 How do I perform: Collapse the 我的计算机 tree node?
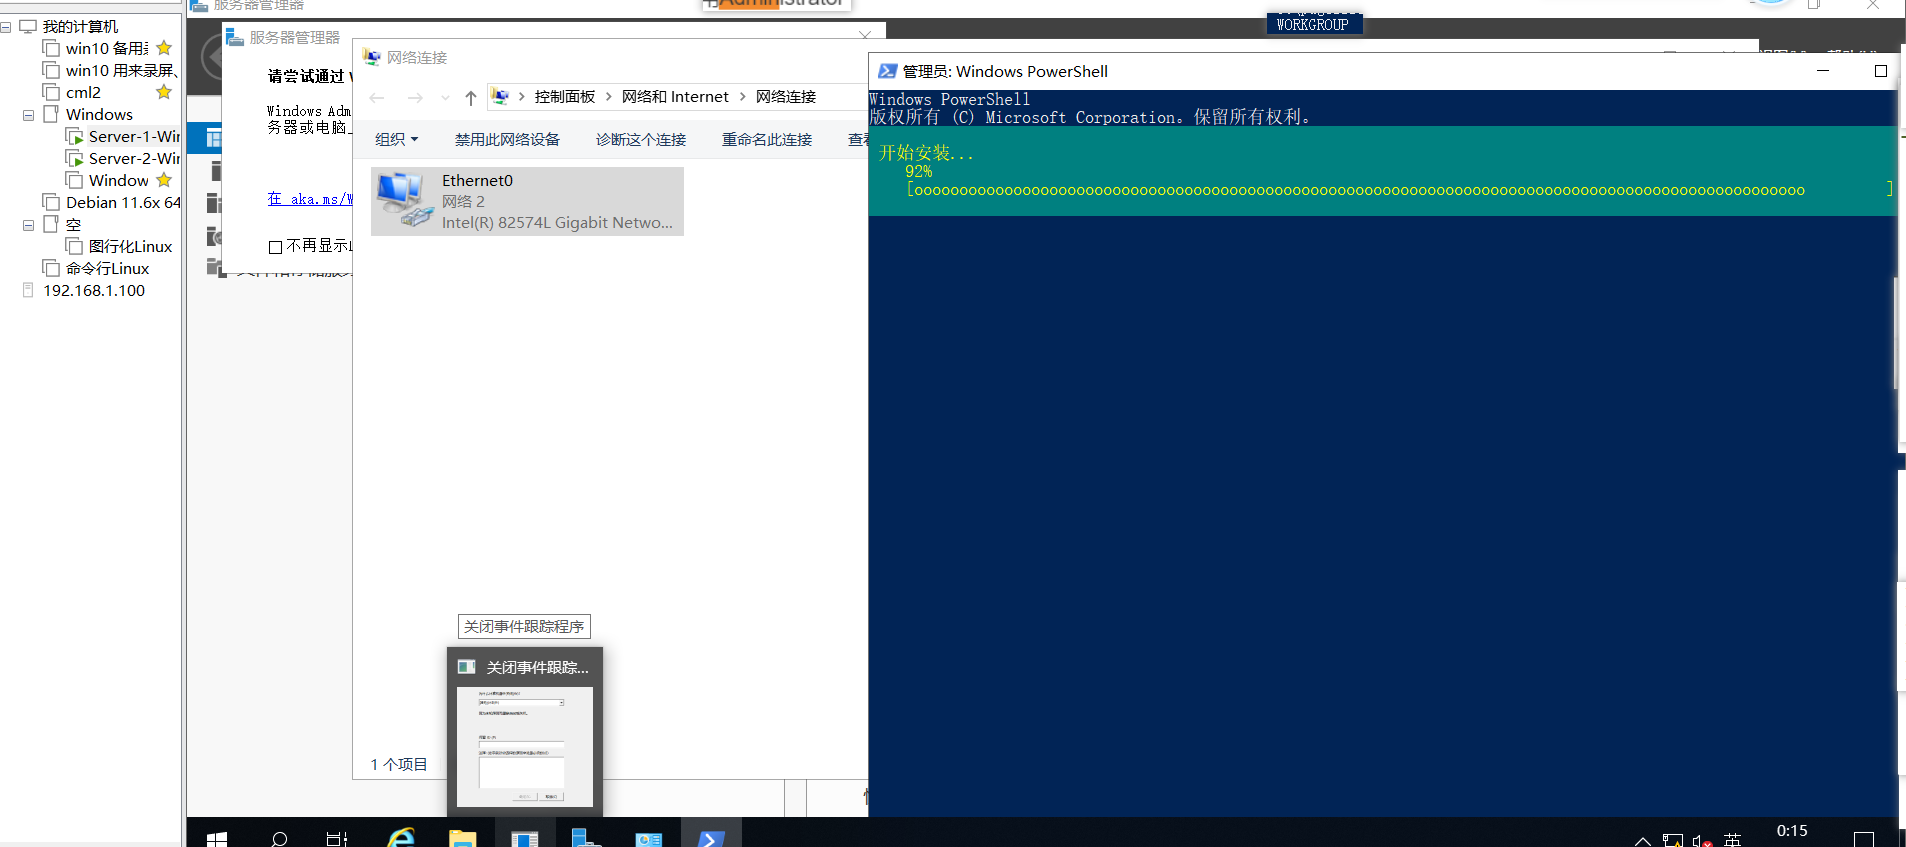(7, 27)
